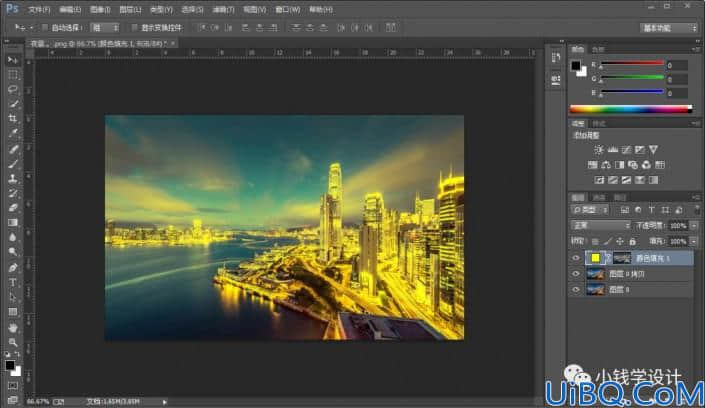The width and height of the screenshot is (705, 408).
Task: Change screen mode at toolbox bottom
Action: [13, 399]
